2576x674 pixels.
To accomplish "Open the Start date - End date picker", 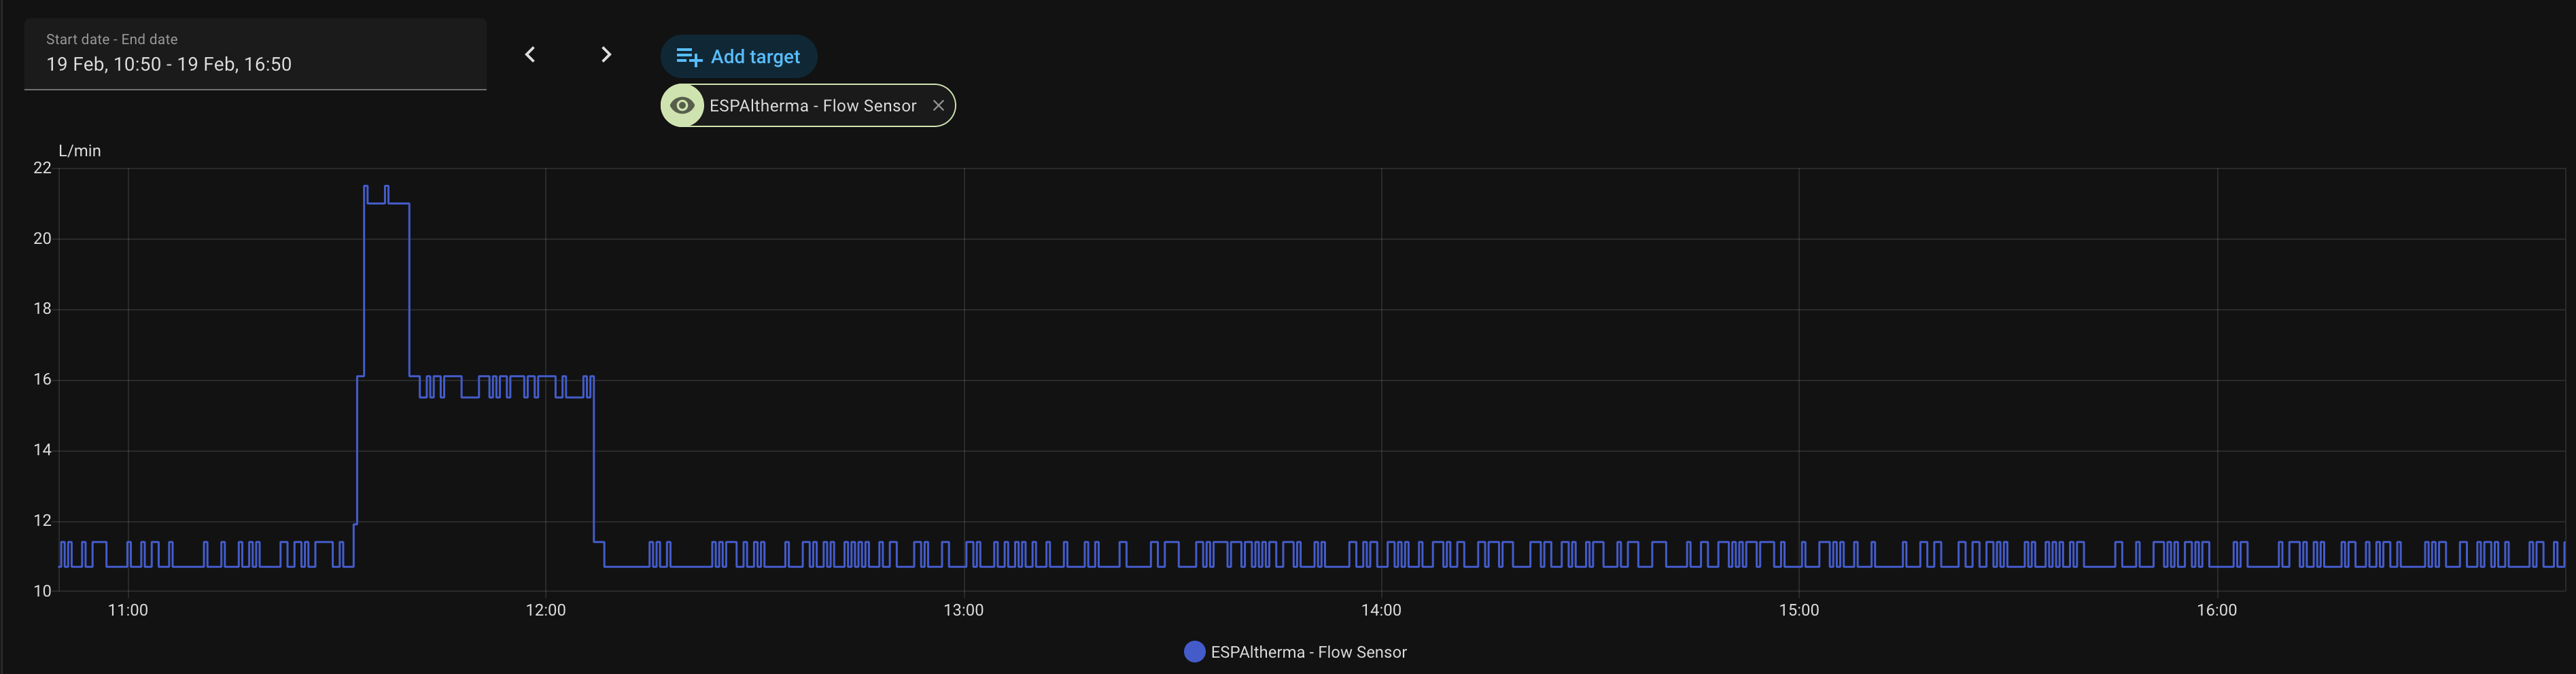I will click(255, 54).
